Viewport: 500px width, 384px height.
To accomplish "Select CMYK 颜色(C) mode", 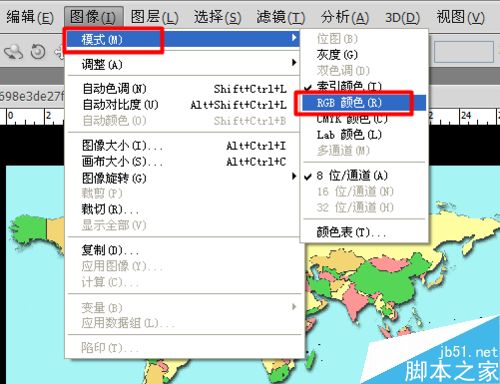I will (364, 119).
